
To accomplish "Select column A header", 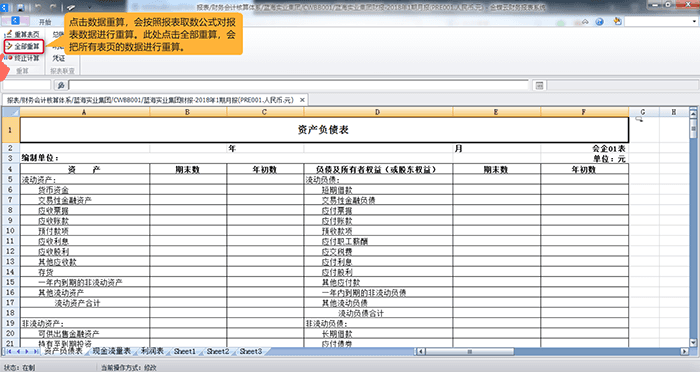I will tap(84, 112).
